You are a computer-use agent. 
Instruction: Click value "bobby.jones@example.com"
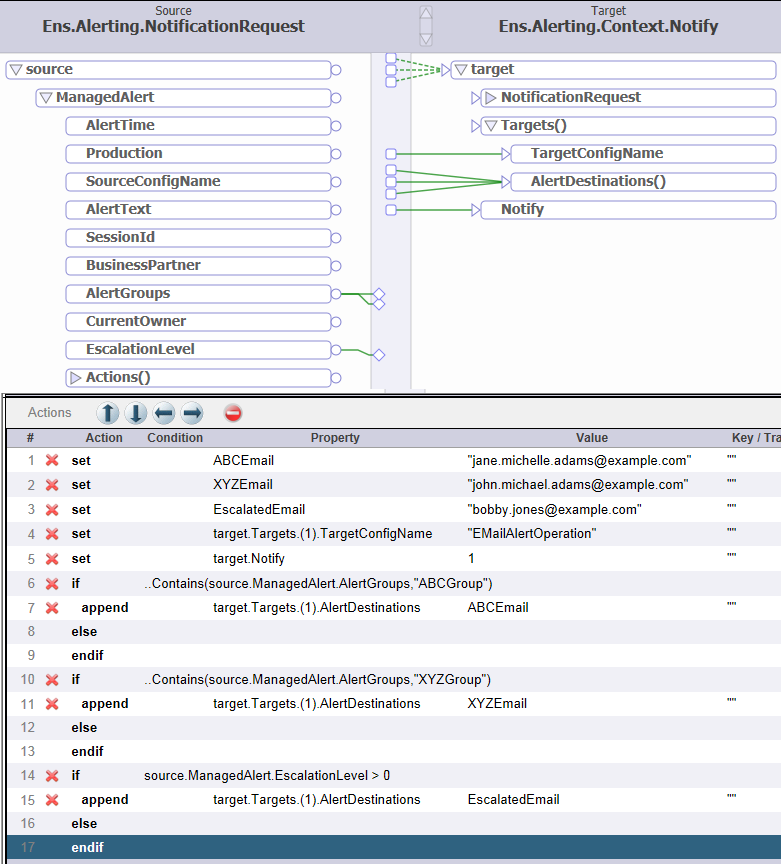click(554, 510)
